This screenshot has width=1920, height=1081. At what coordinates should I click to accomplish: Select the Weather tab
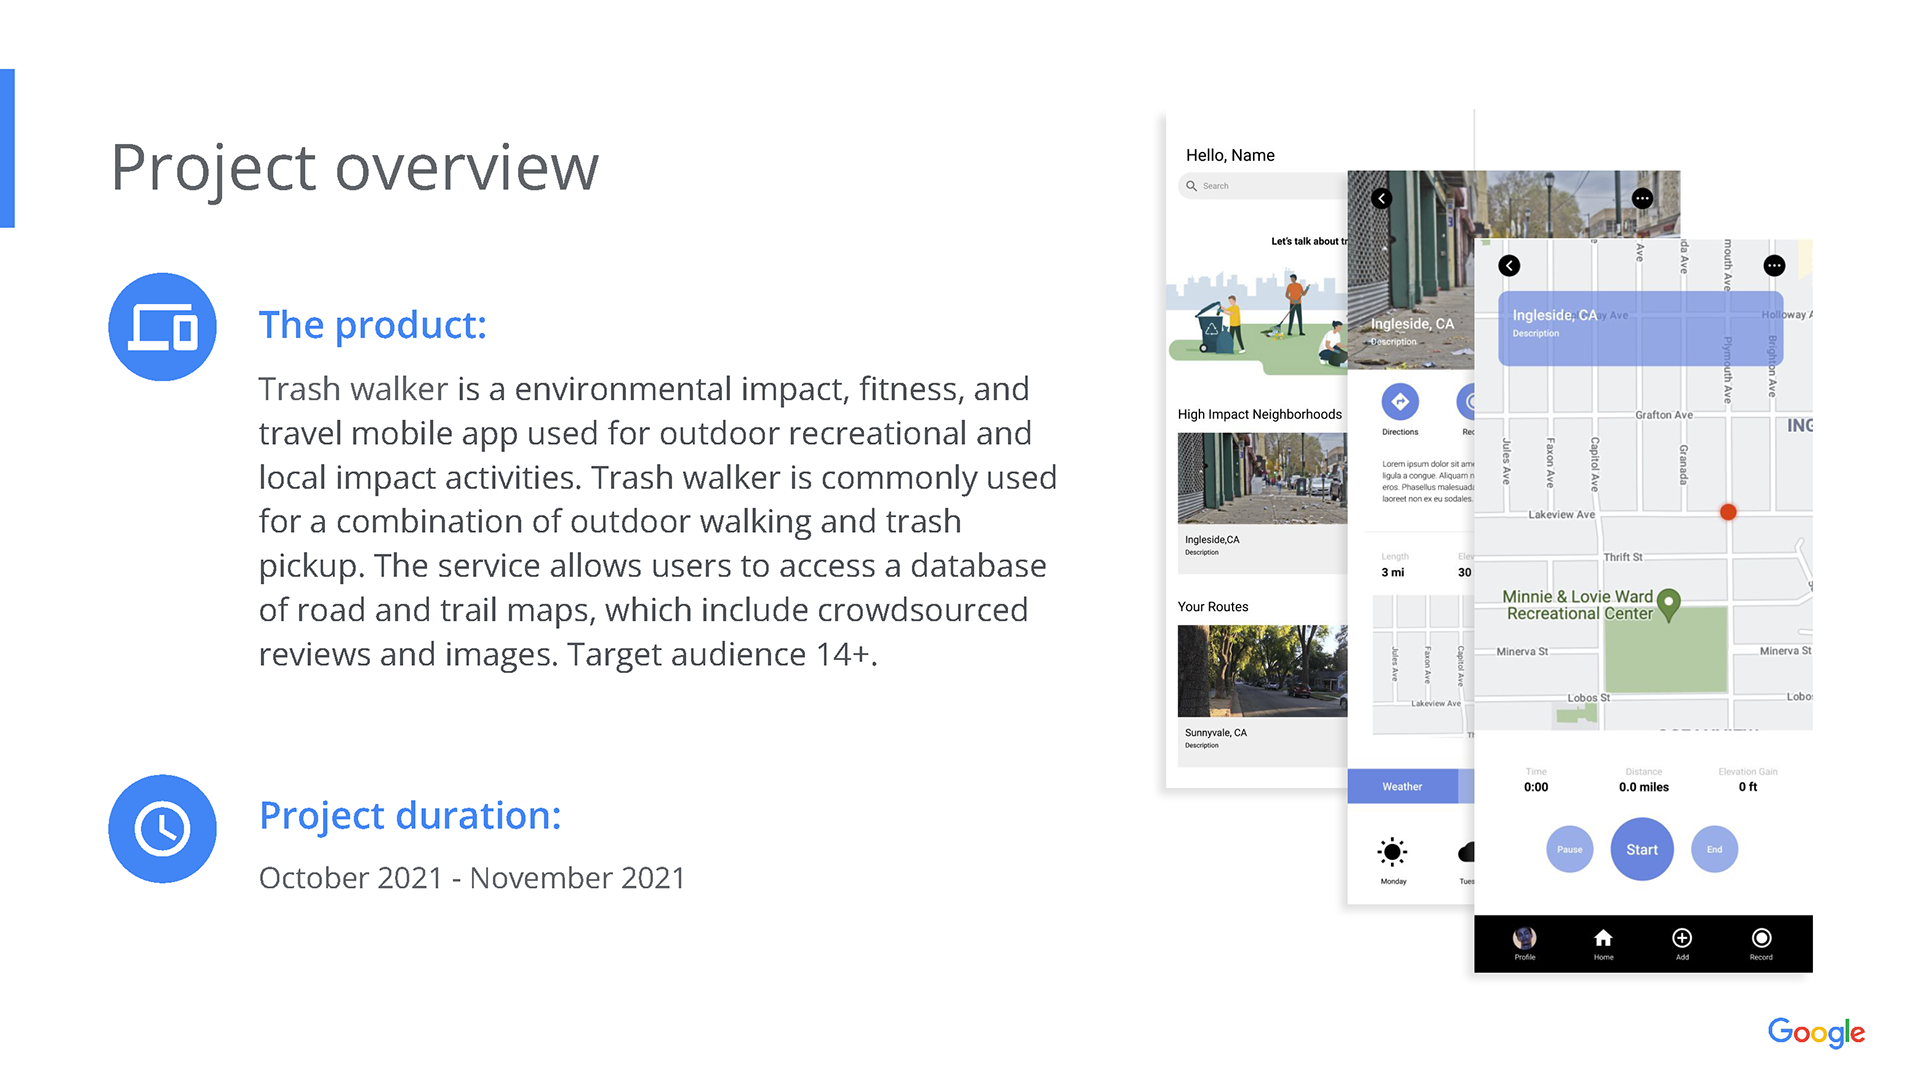[x=1402, y=787]
